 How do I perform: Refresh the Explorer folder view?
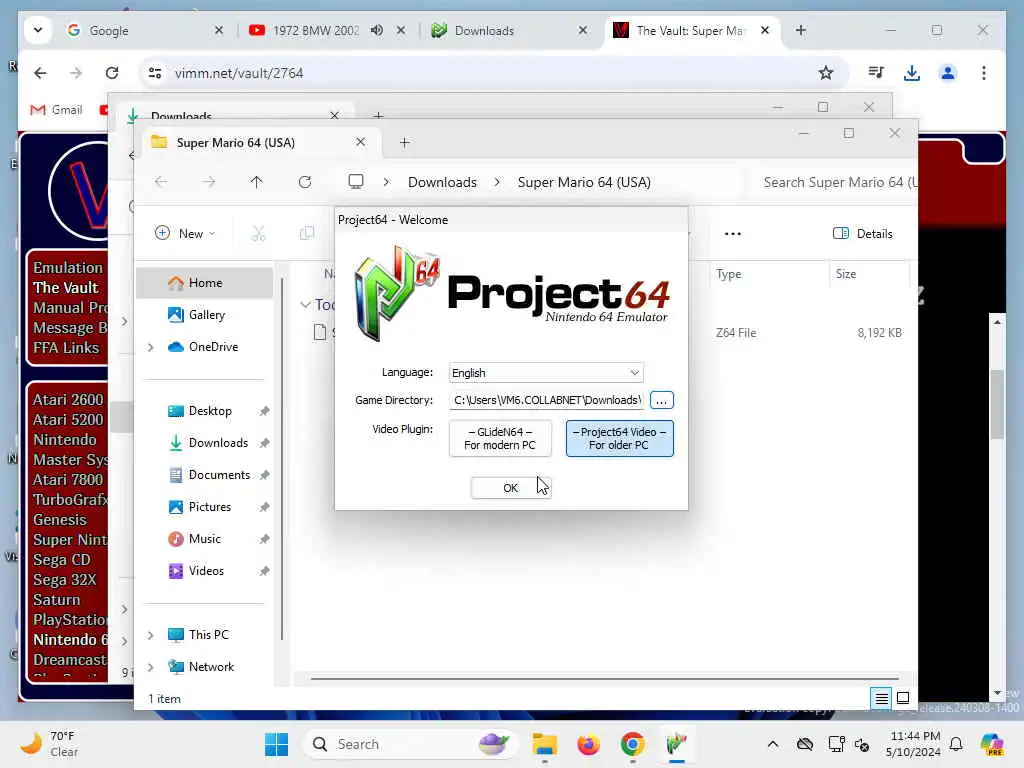point(305,182)
